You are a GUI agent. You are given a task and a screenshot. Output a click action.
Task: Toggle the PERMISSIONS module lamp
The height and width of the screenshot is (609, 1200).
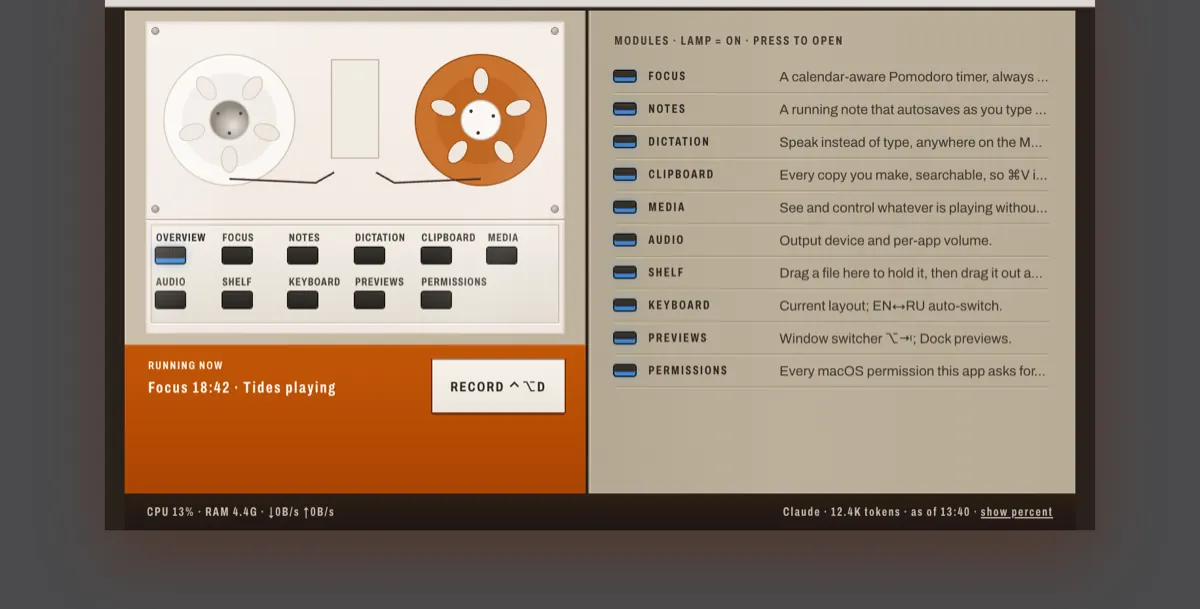pos(625,370)
